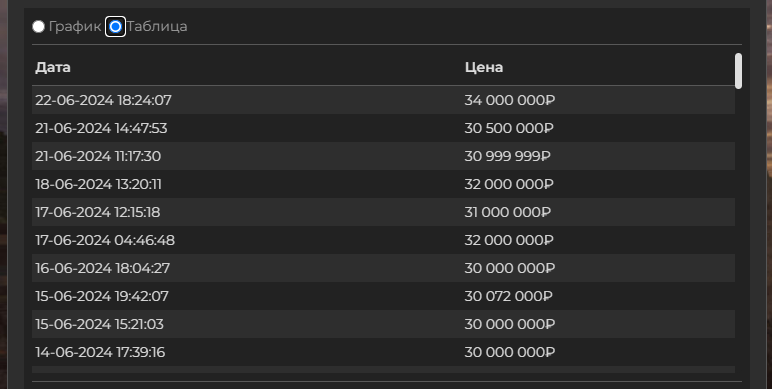Click the Цена column header
The width and height of the screenshot is (772, 389).
(x=484, y=67)
